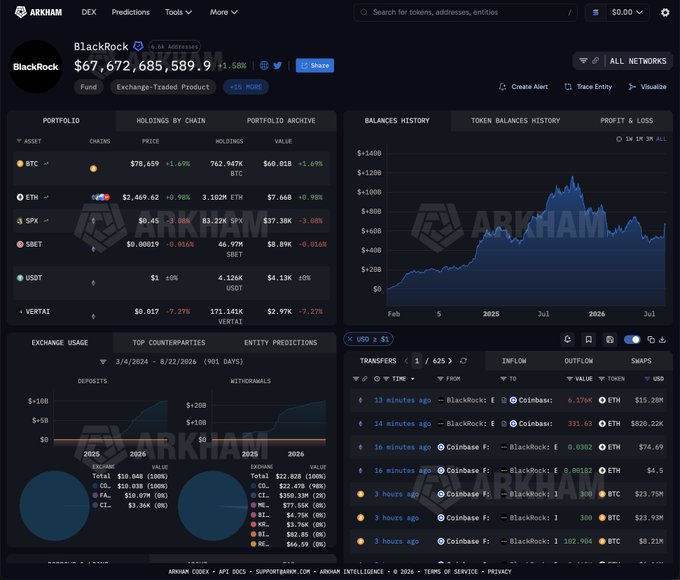This screenshot has width=680, height=580.
Task: Expand the $0.00 balance dropdown
Action: 627,12
